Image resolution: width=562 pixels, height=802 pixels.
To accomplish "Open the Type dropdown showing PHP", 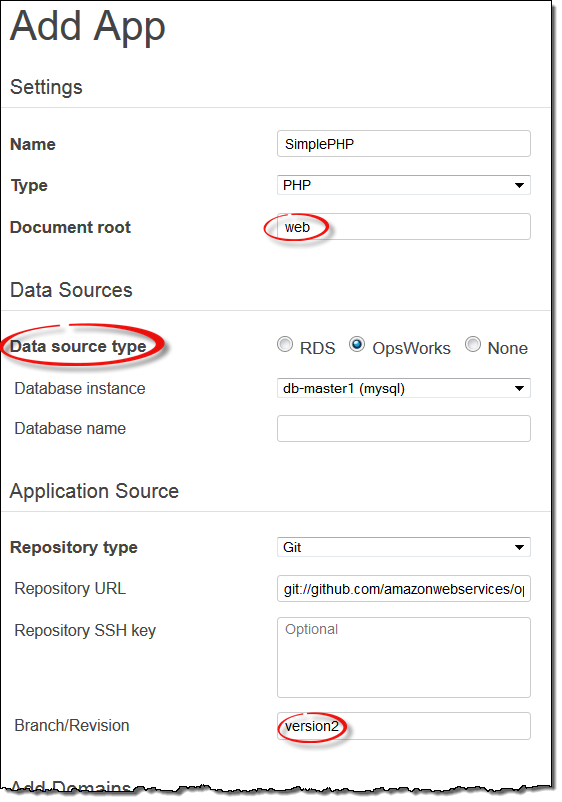I will tap(403, 185).
